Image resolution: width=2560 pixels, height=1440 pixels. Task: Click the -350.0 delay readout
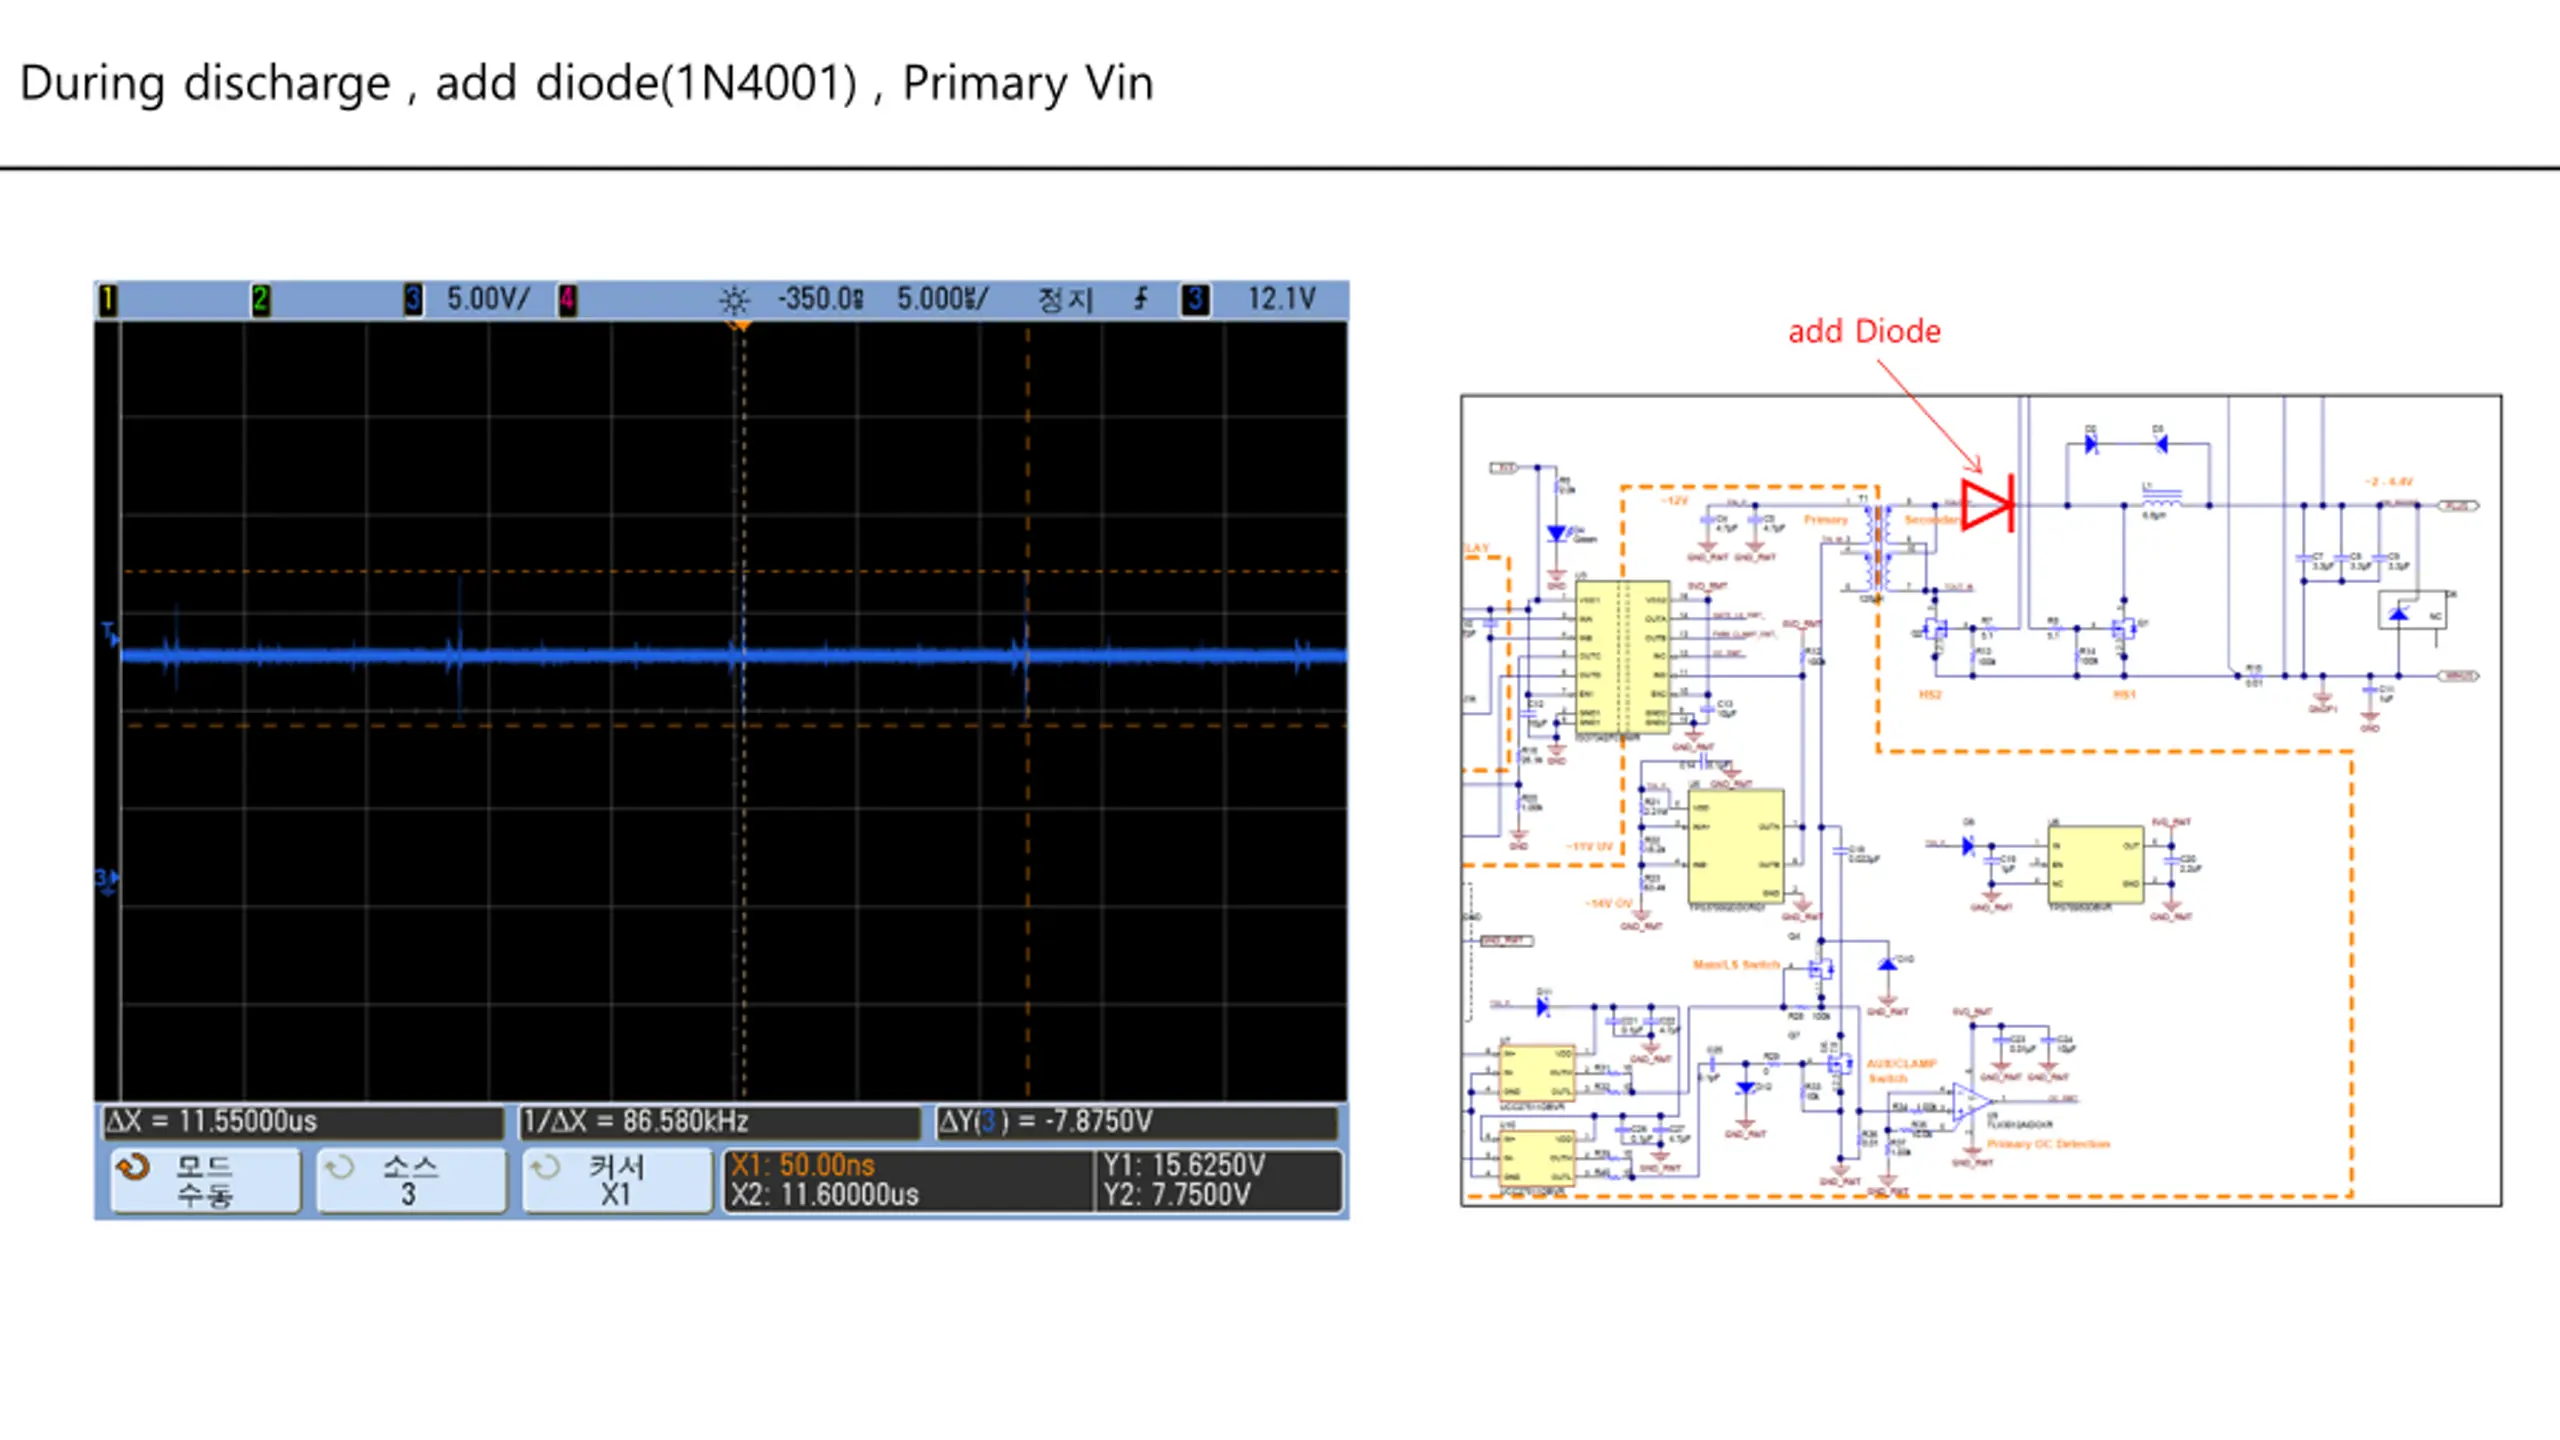821,299
